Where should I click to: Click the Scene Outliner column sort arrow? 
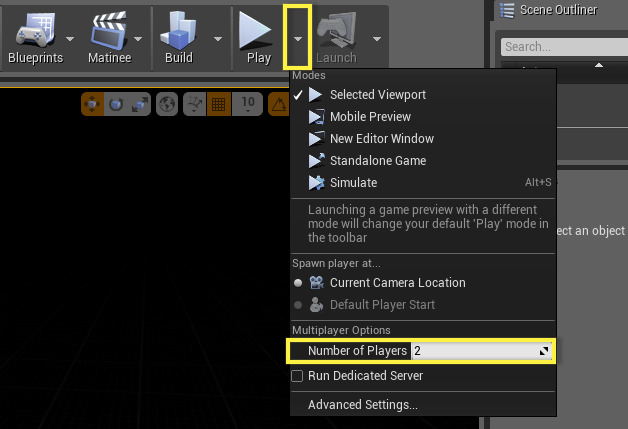tap(599, 65)
